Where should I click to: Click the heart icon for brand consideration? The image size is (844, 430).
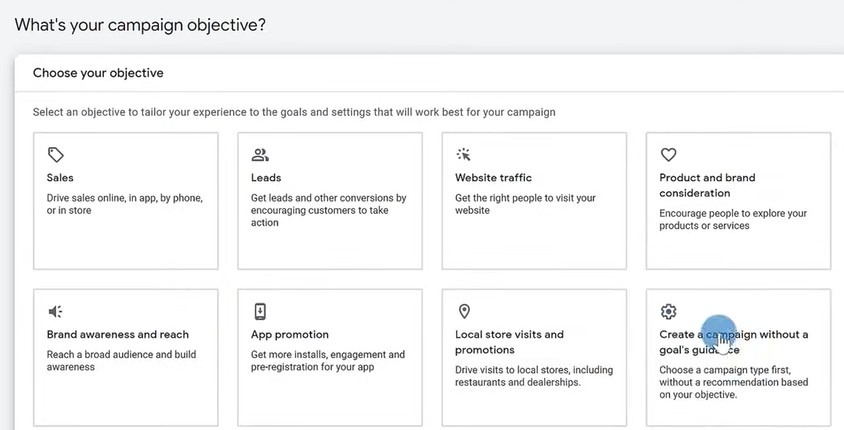tap(669, 155)
